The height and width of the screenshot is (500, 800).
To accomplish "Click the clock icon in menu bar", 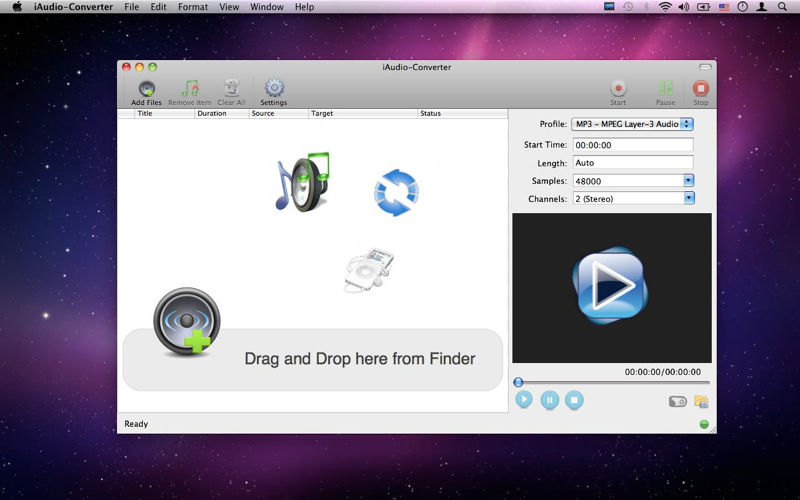I will 743,7.
